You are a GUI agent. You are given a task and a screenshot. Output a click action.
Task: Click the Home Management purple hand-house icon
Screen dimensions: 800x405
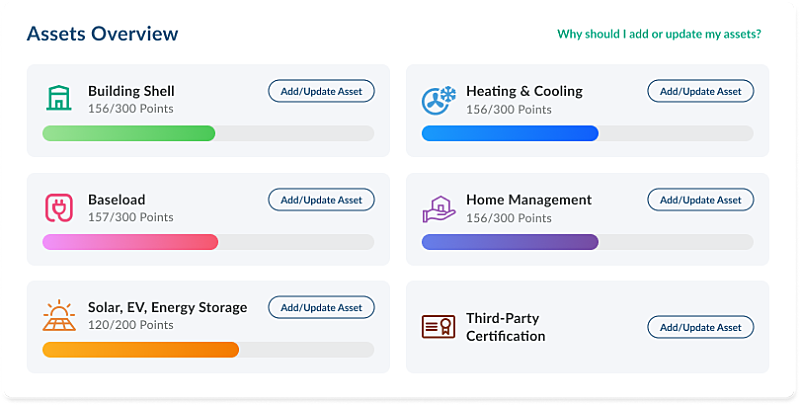(439, 209)
